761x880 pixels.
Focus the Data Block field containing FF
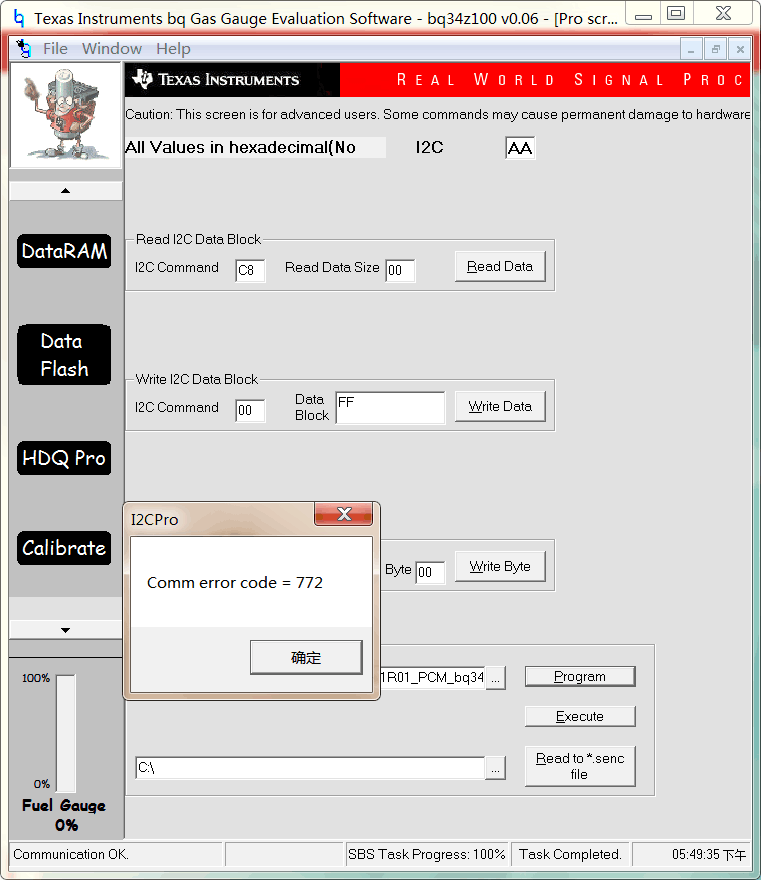390,407
